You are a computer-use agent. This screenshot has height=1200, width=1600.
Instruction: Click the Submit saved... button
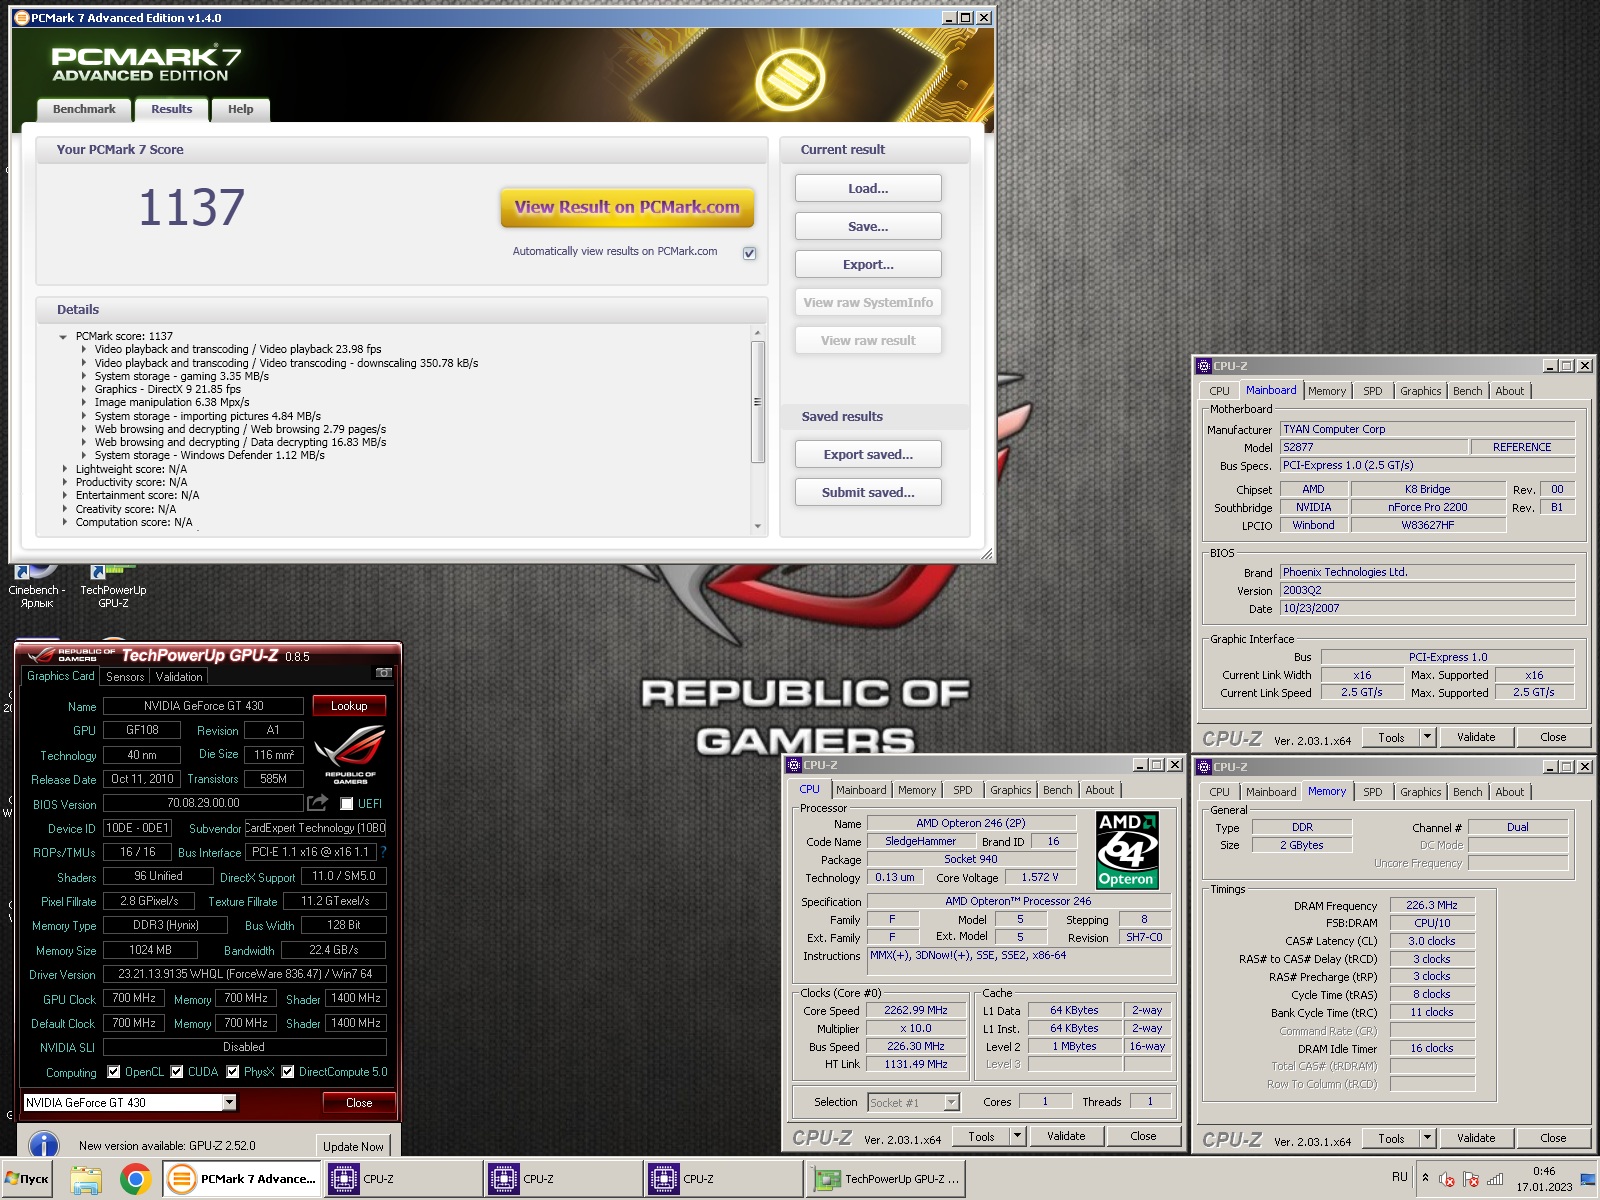click(x=868, y=492)
